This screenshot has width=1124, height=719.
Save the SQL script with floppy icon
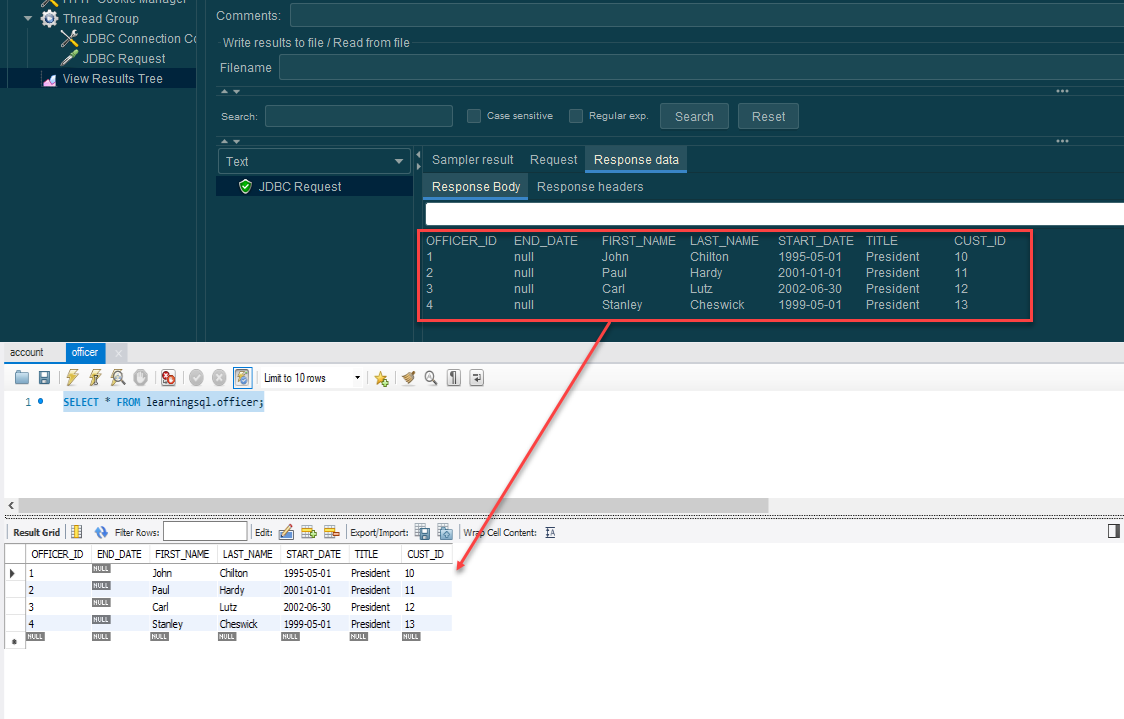tap(44, 378)
